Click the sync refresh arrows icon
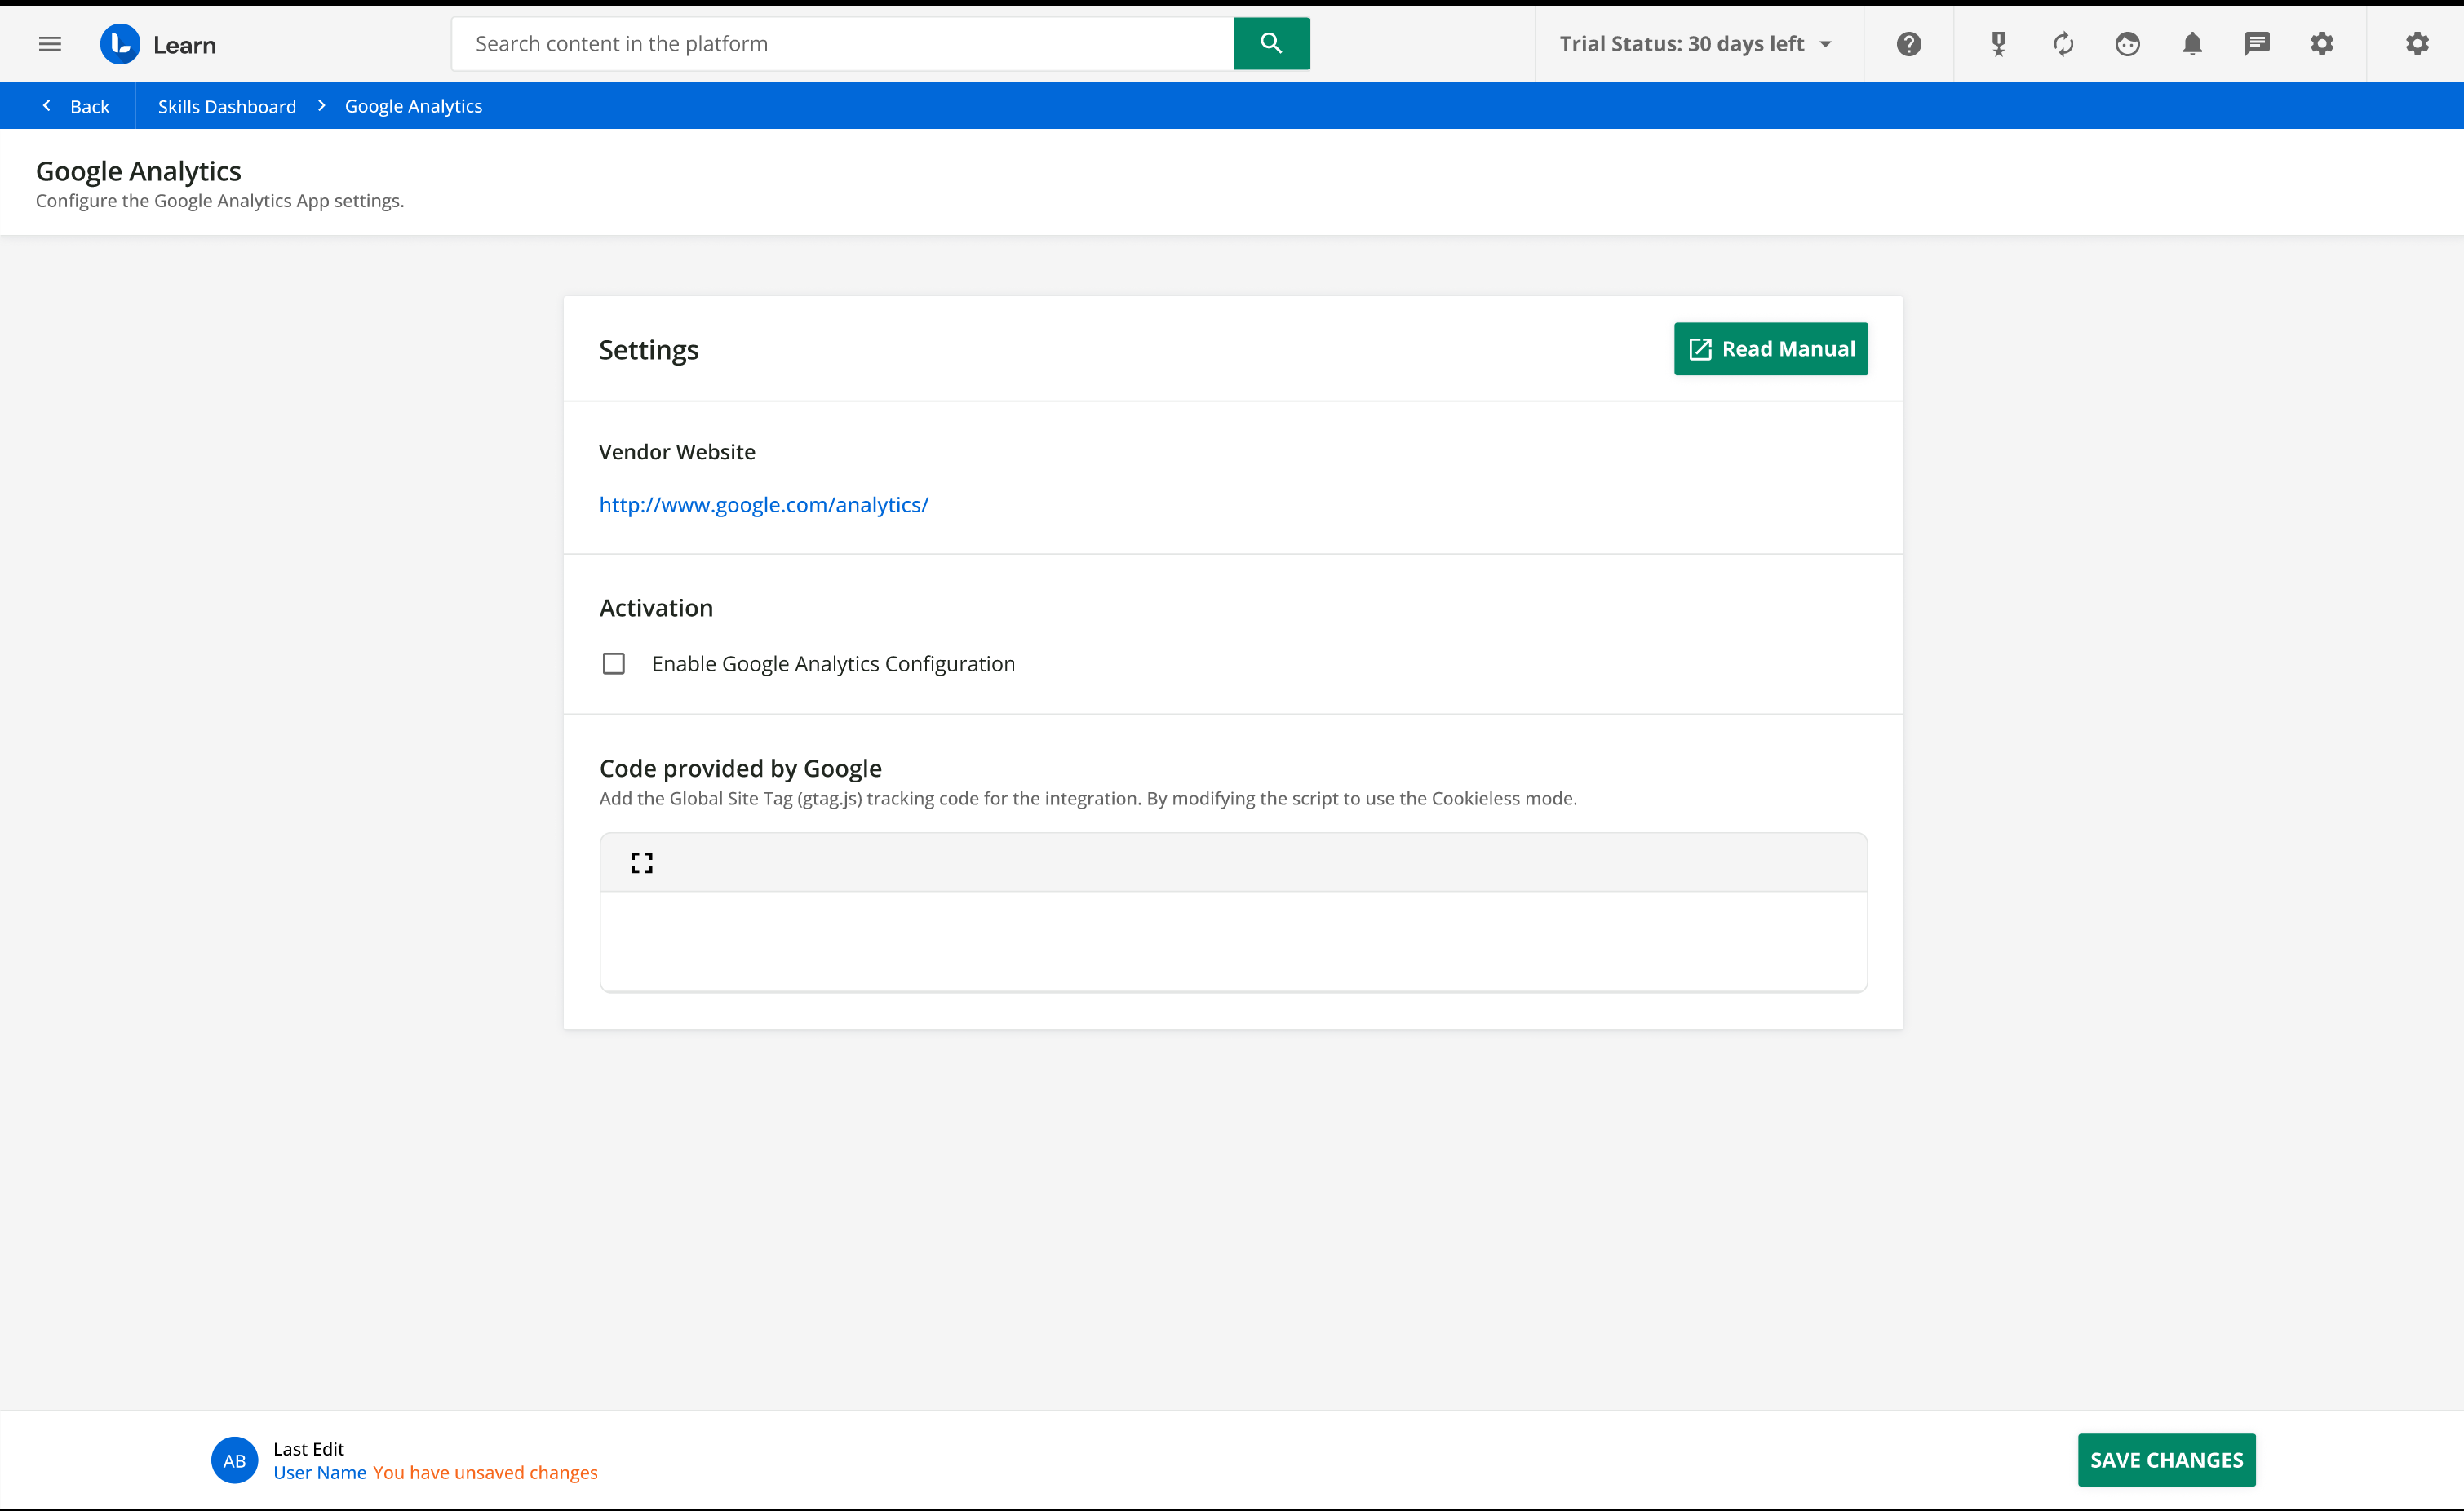 (2063, 44)
